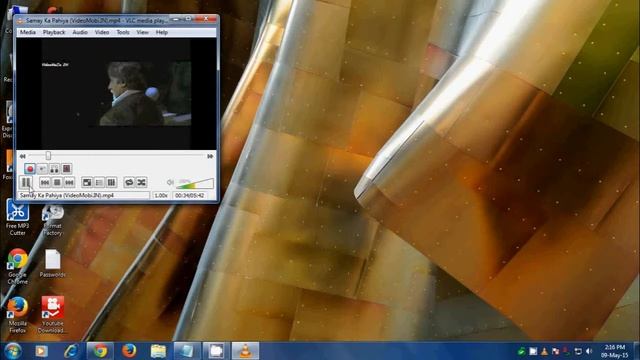Switch to VLC cone taskbar button
The height and width of the screenshot is (360, 640).
245,351
